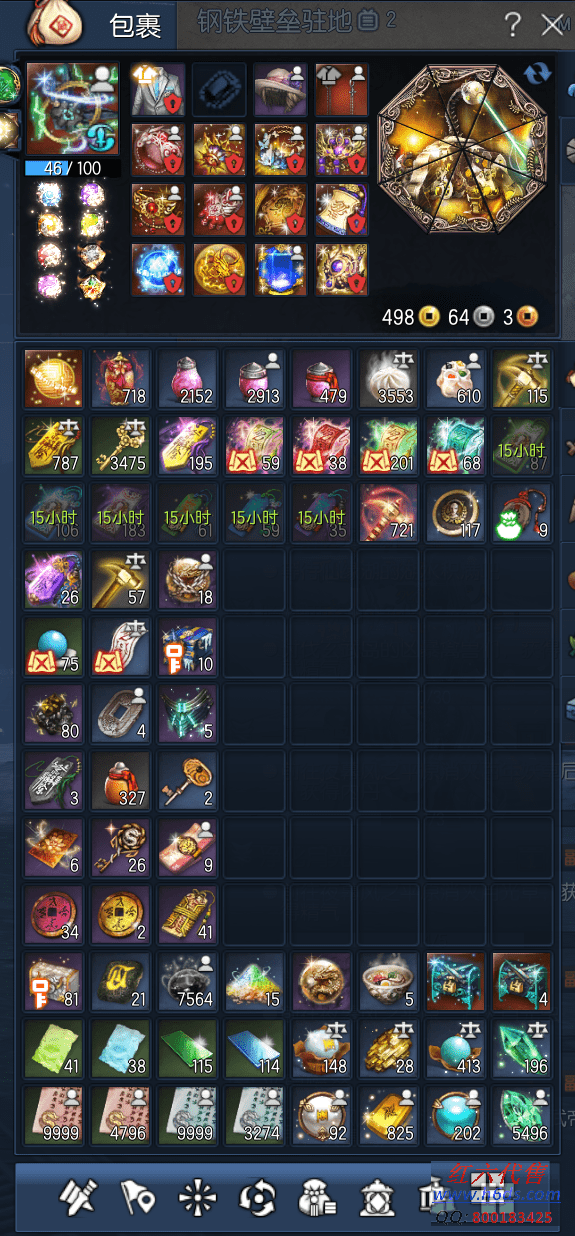Select the pink potion with count 2152
The image size is (575, 1236).
point(189,377)
